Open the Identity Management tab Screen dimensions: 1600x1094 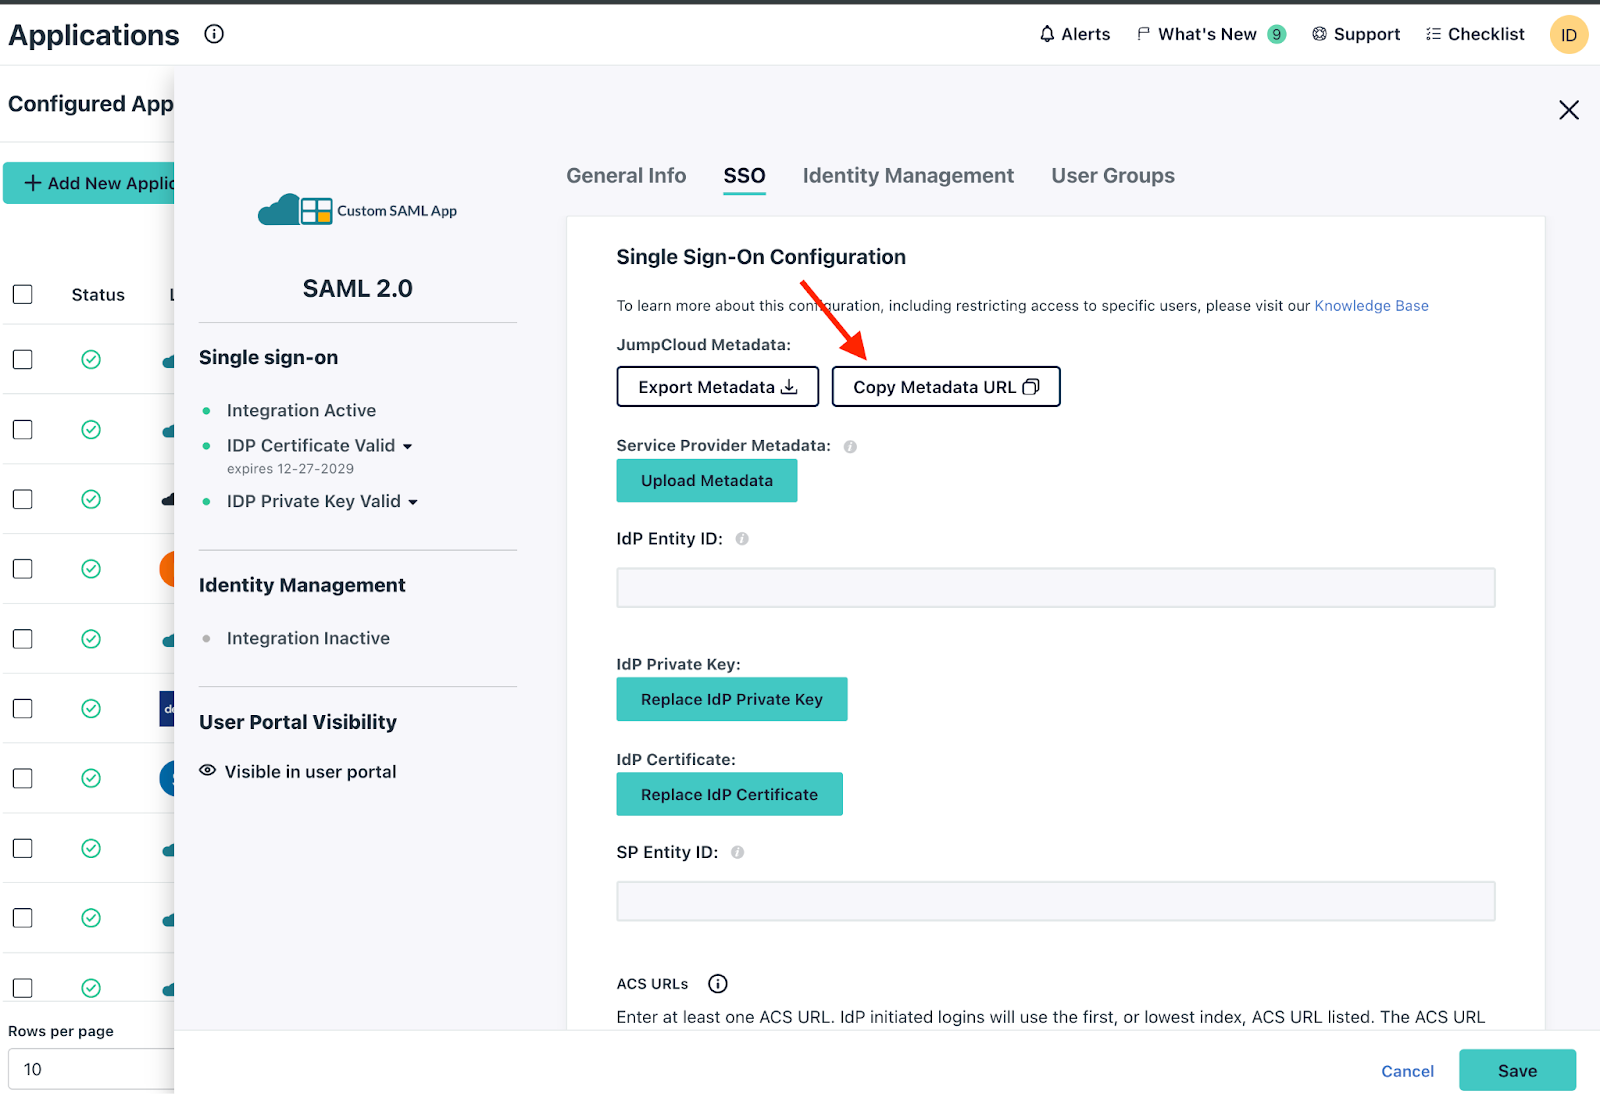coord(908,176)
